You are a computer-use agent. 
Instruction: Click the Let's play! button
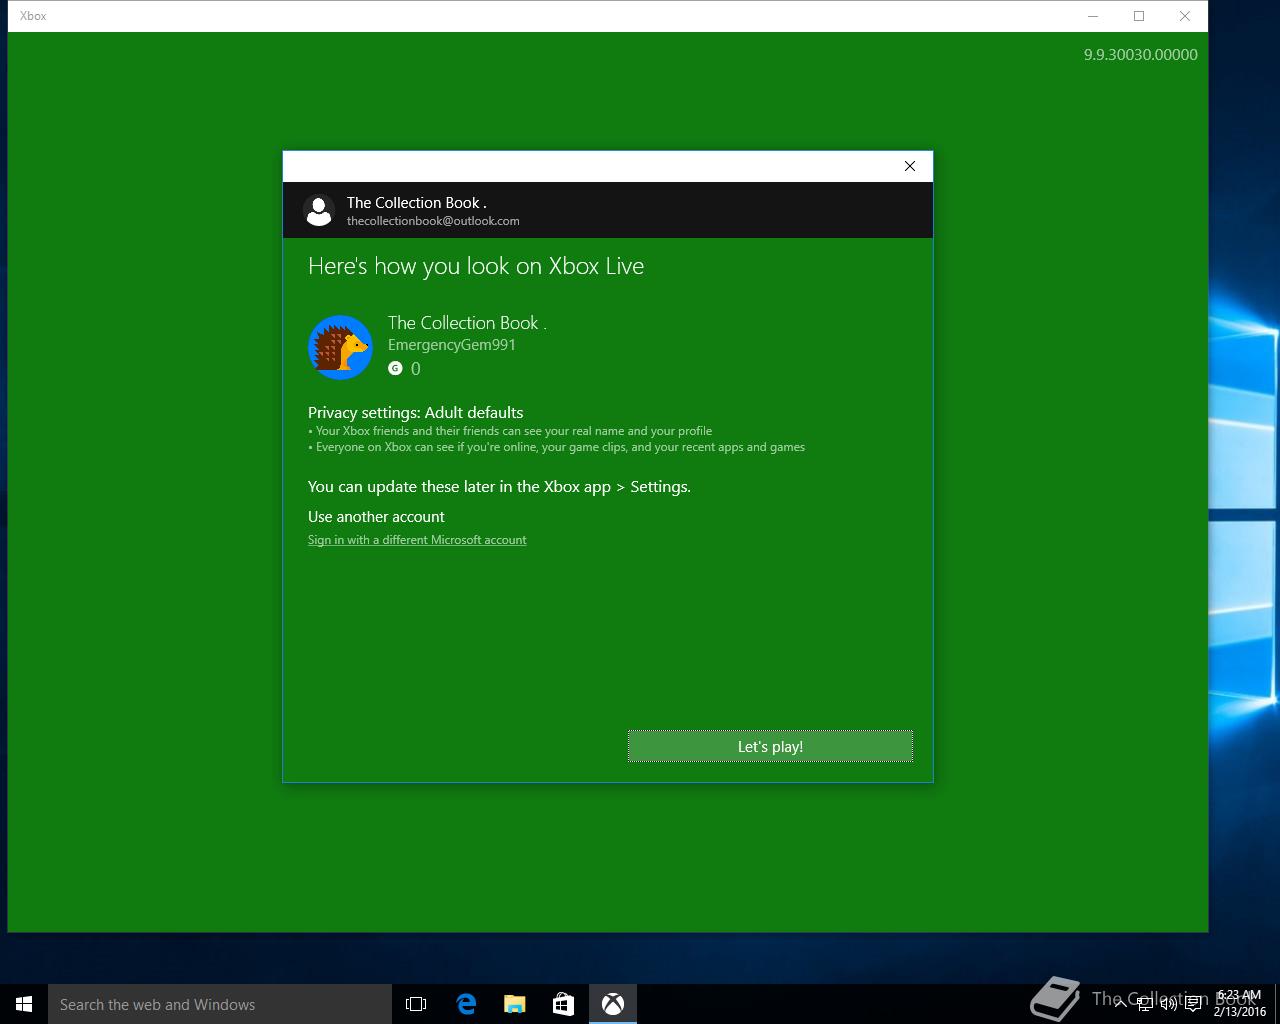coord(770,746)
